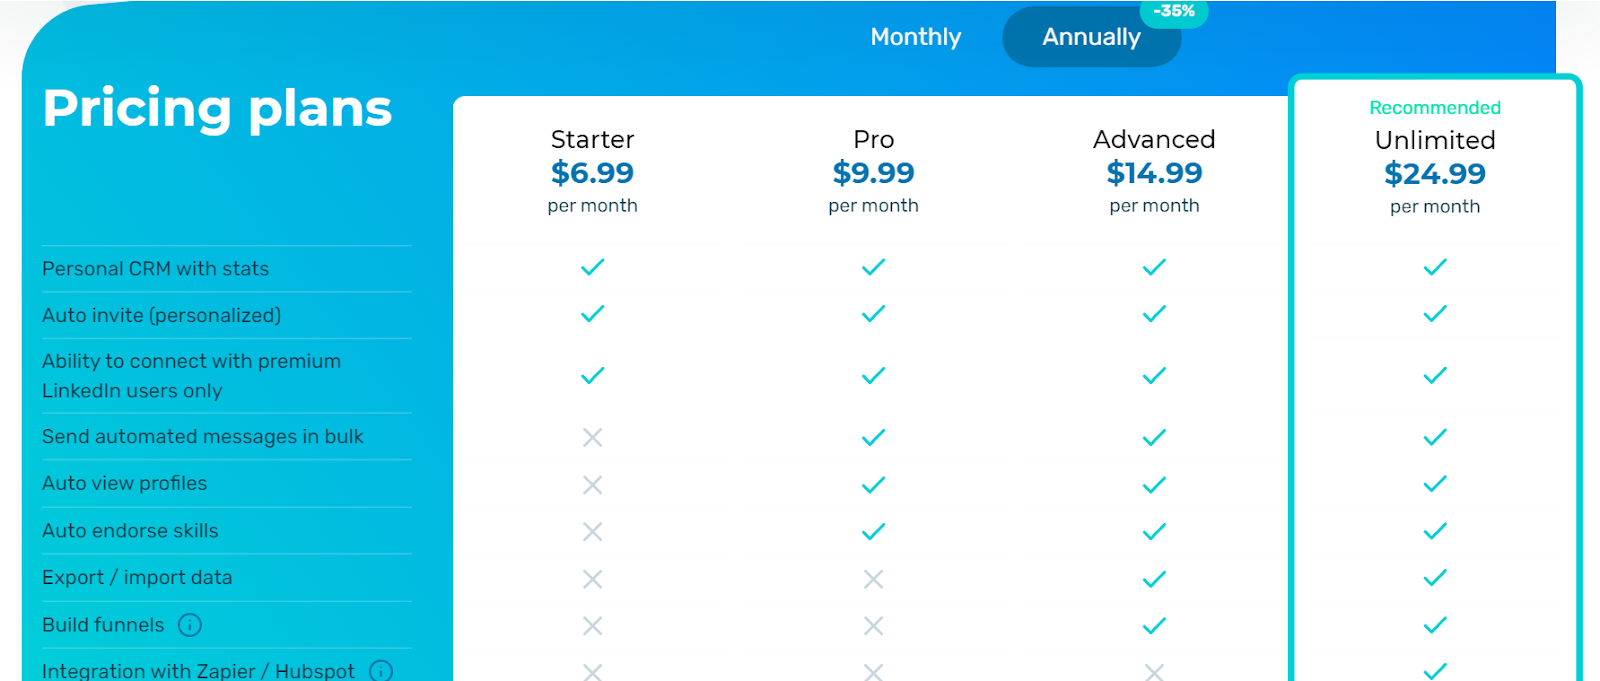The height and width of the screenshot is (681, 1600).
Task: Click the Export / import data feature label
Action: click(x=137, y=577)
